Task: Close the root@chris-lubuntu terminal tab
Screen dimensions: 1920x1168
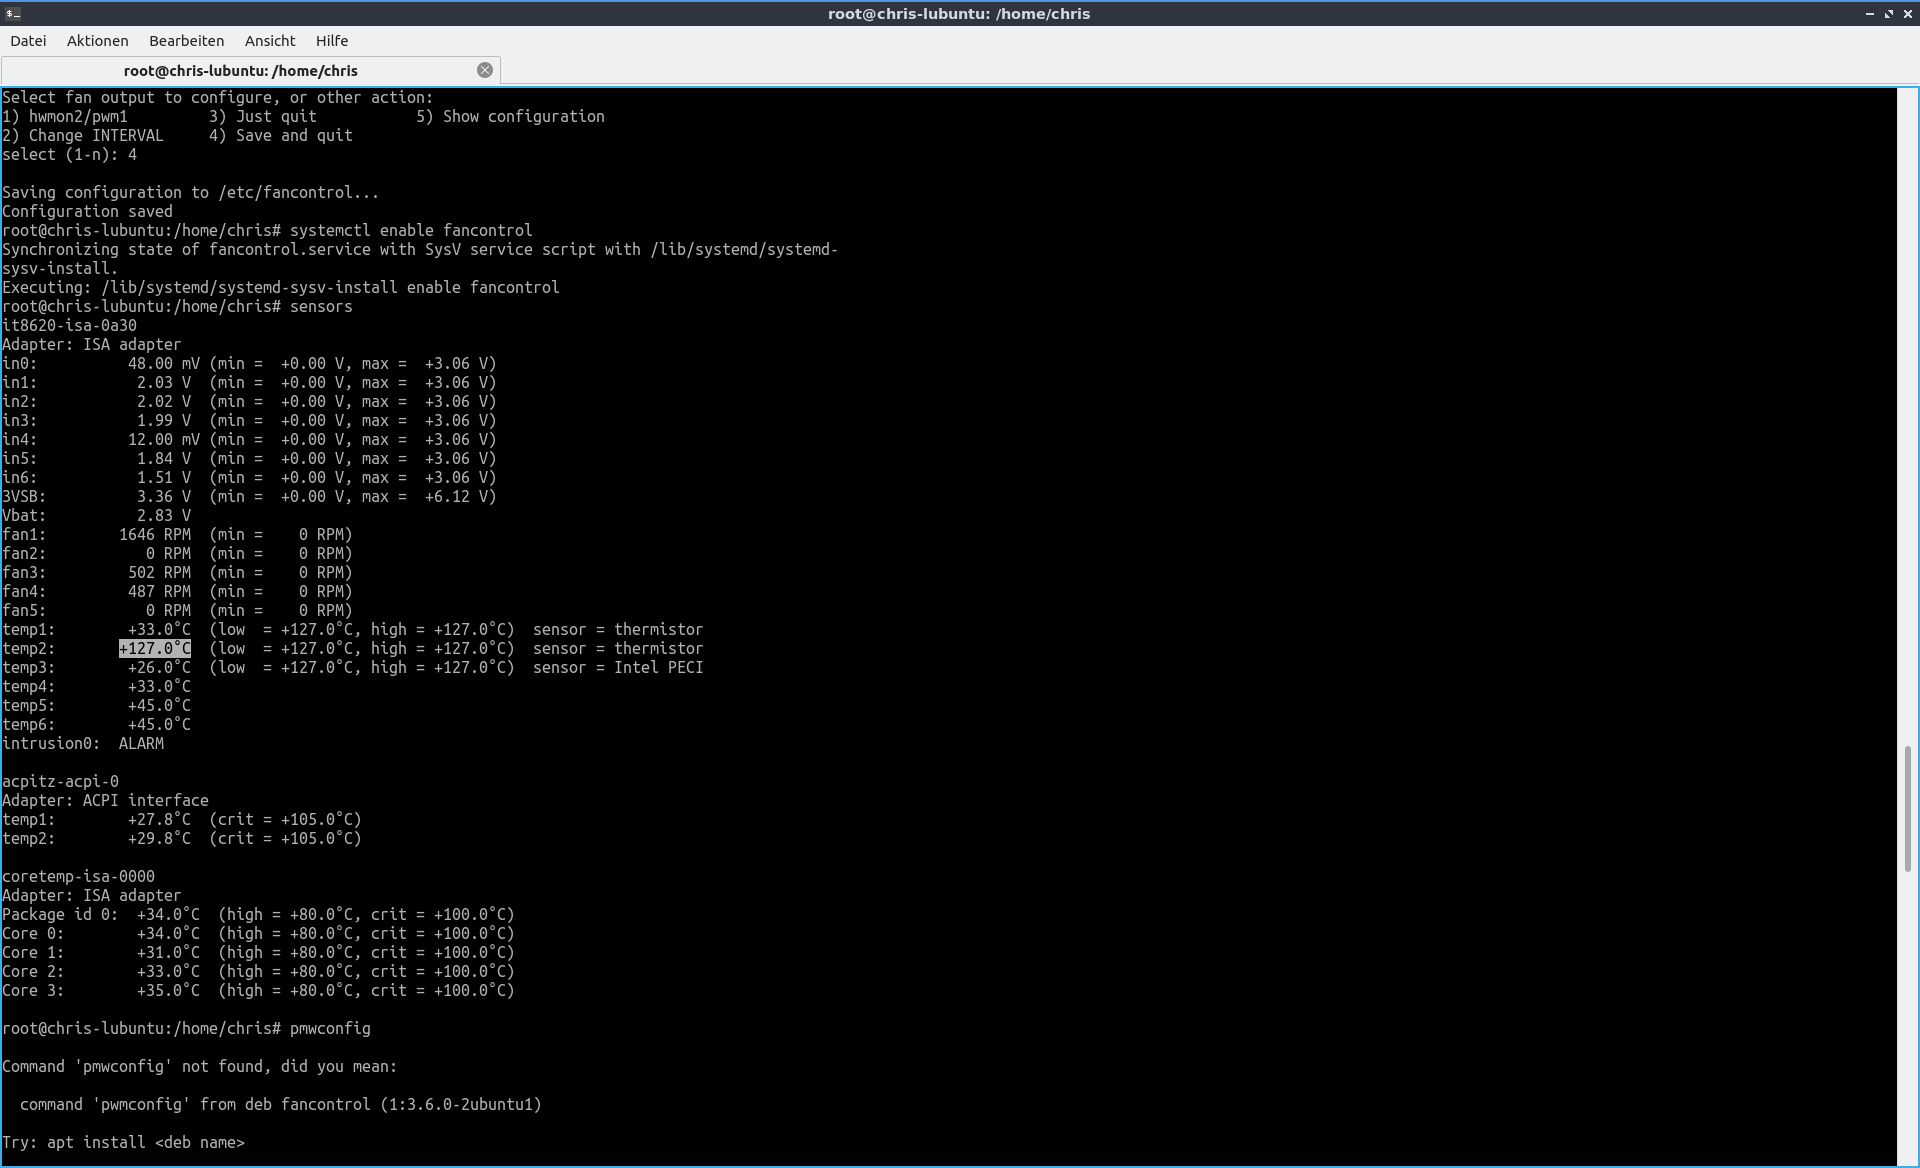Action: 485,70
